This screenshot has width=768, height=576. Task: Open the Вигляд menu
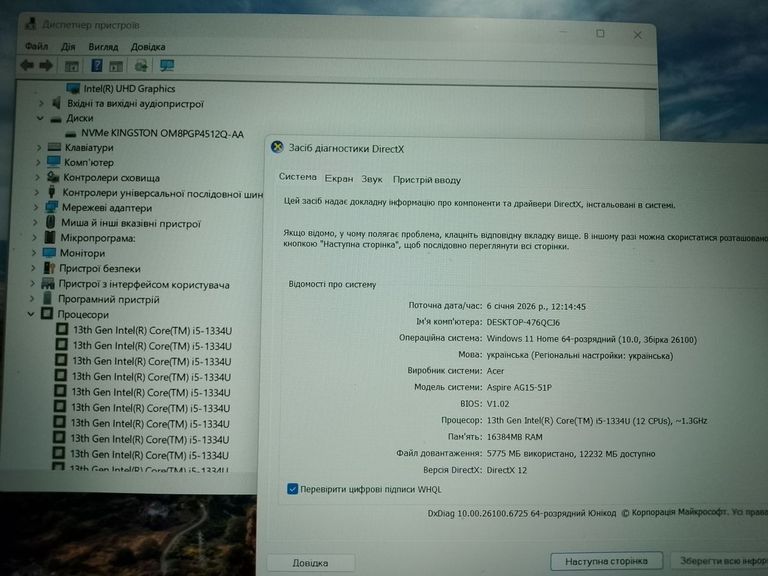pos(103,47)
